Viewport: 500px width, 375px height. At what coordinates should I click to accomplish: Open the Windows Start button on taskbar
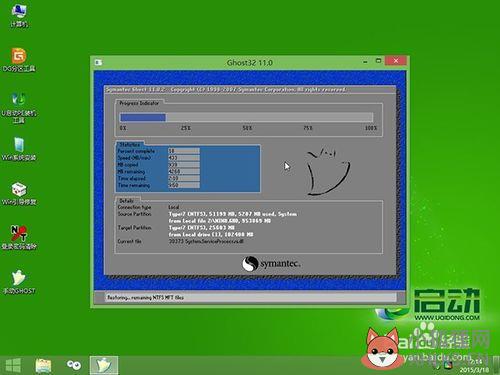tap(13, 365)
